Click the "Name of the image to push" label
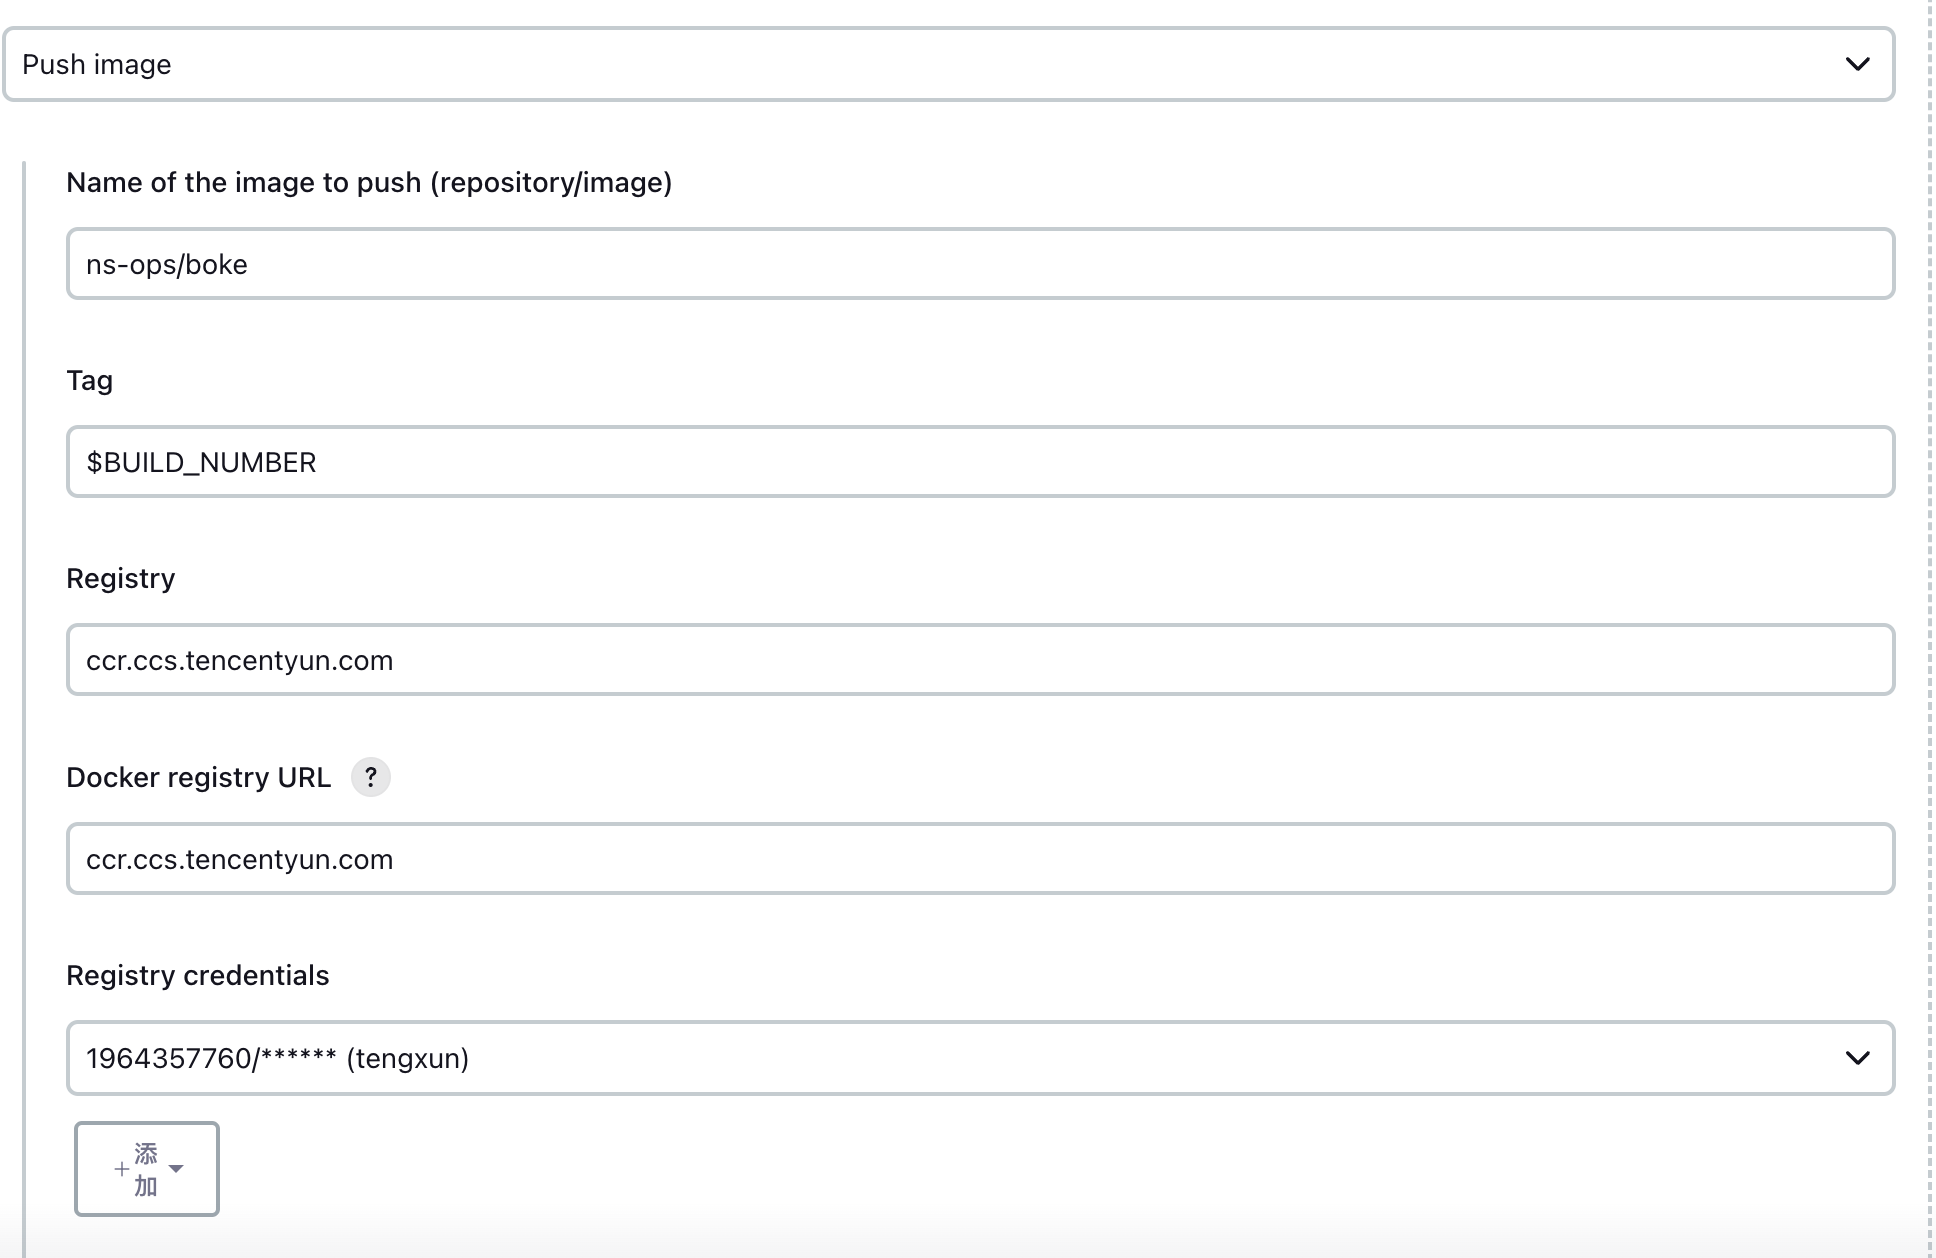The width and height of the screenshot is (1936, 1258). point(369,183)
